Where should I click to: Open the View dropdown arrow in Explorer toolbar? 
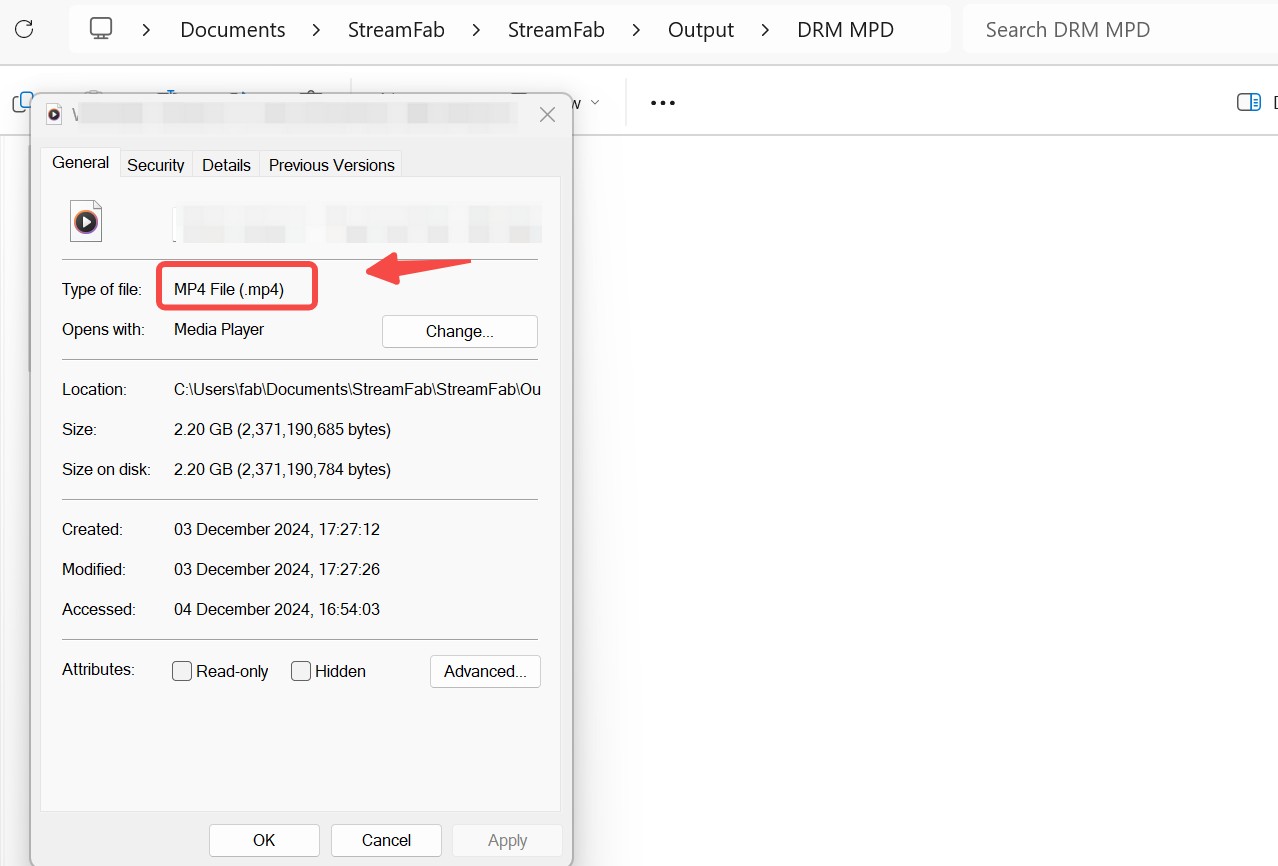[x=595, y=102]
